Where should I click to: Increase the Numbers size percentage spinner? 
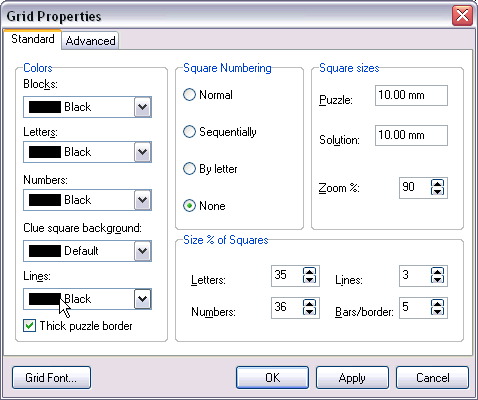click(x=309, y=304)
